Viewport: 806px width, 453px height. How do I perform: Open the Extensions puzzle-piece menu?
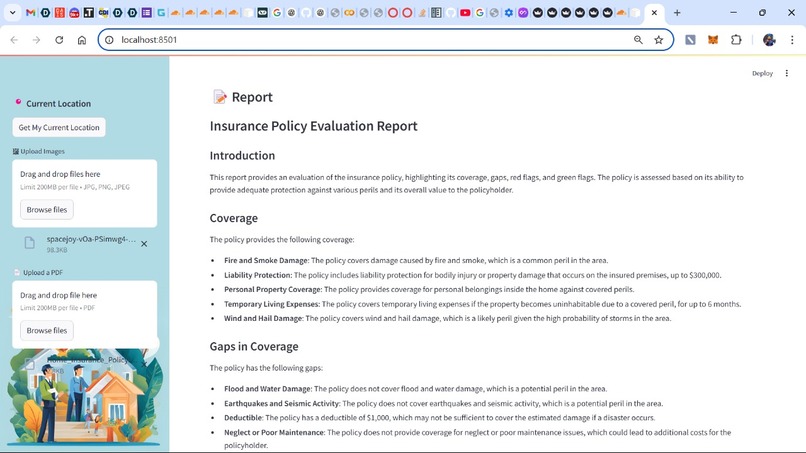pos(736,40)
